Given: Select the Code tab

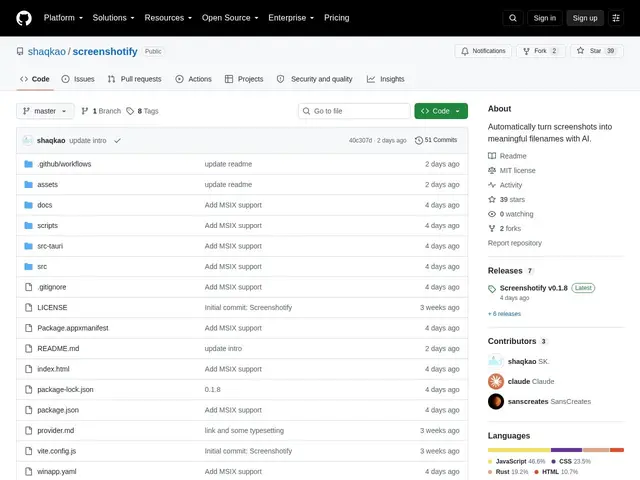Looking at the screenshot, I should tap(35, 79).
